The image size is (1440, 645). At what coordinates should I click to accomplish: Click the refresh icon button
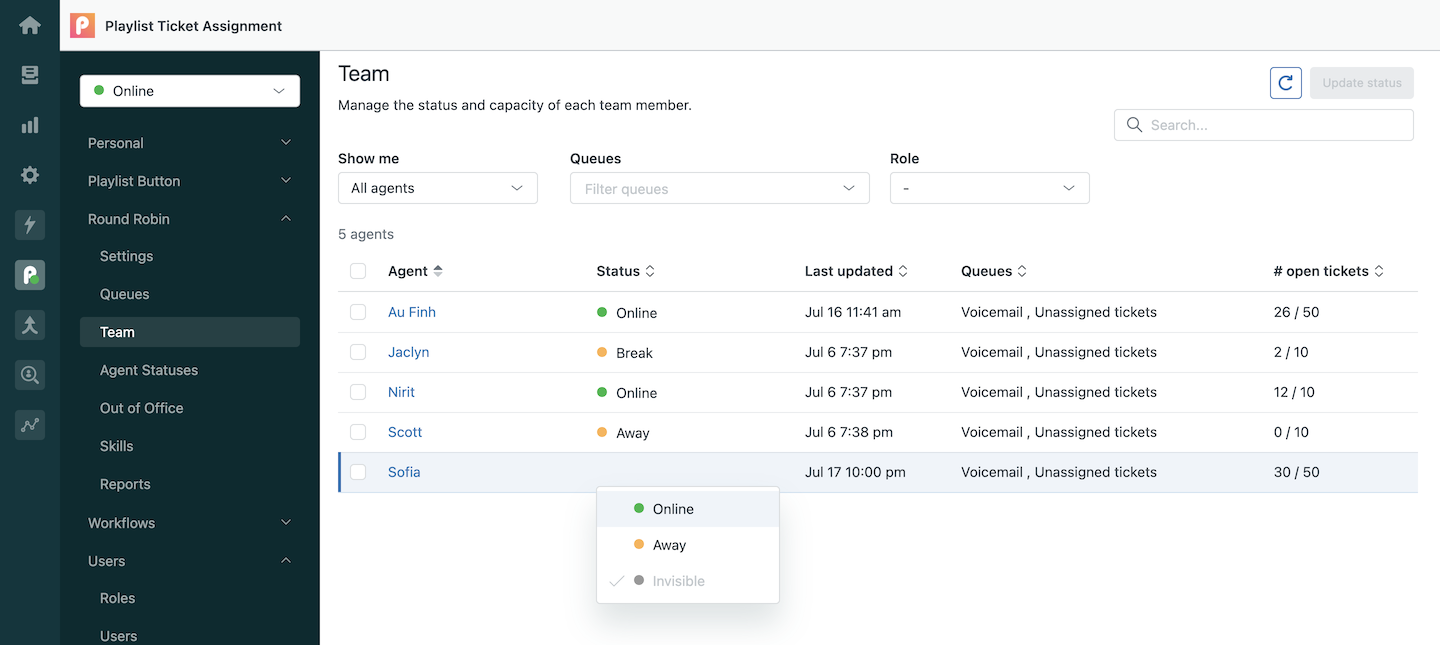[1286, 83]
